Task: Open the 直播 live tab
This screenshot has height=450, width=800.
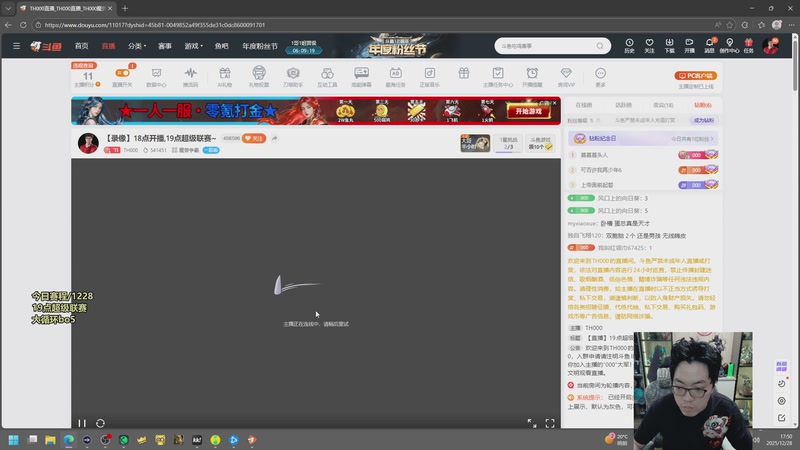Action: (108, 46)
